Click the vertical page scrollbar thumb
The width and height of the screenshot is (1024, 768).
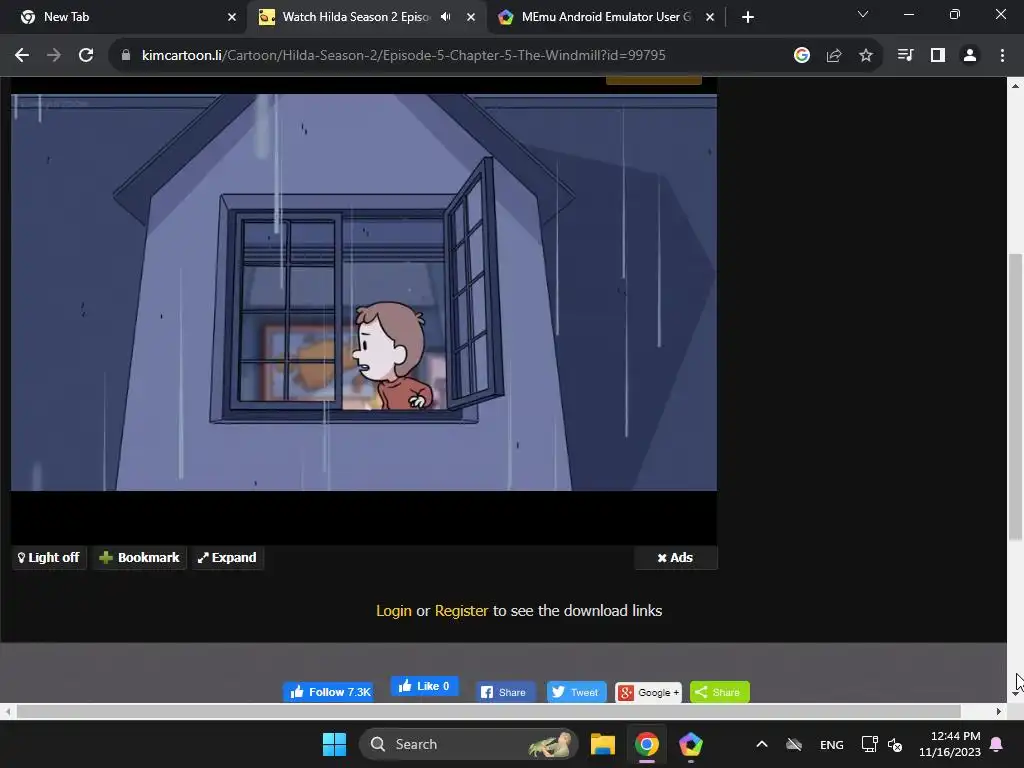pos(1015,397)
